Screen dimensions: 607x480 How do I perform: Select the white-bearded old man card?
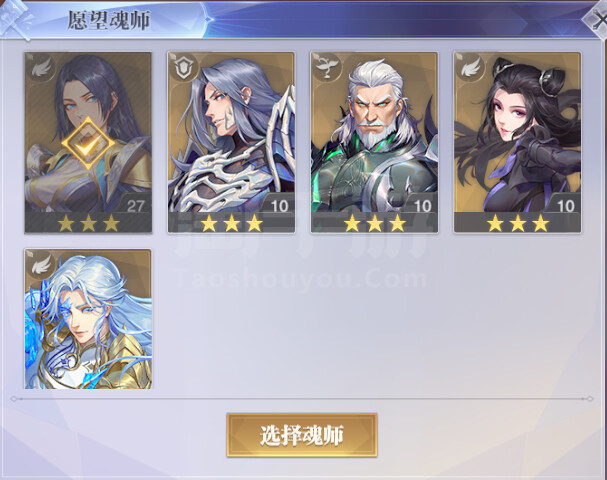click(x=374, y=142)
